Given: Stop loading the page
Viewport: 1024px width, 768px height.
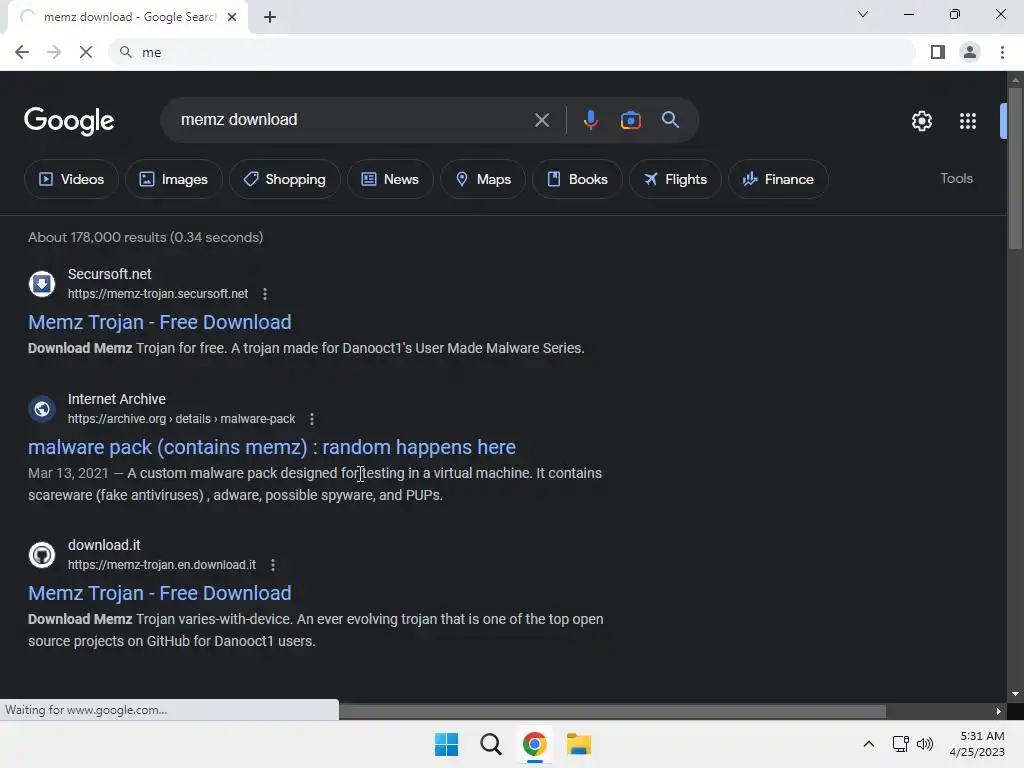Looking at the screenshot, I should (86, 52).
